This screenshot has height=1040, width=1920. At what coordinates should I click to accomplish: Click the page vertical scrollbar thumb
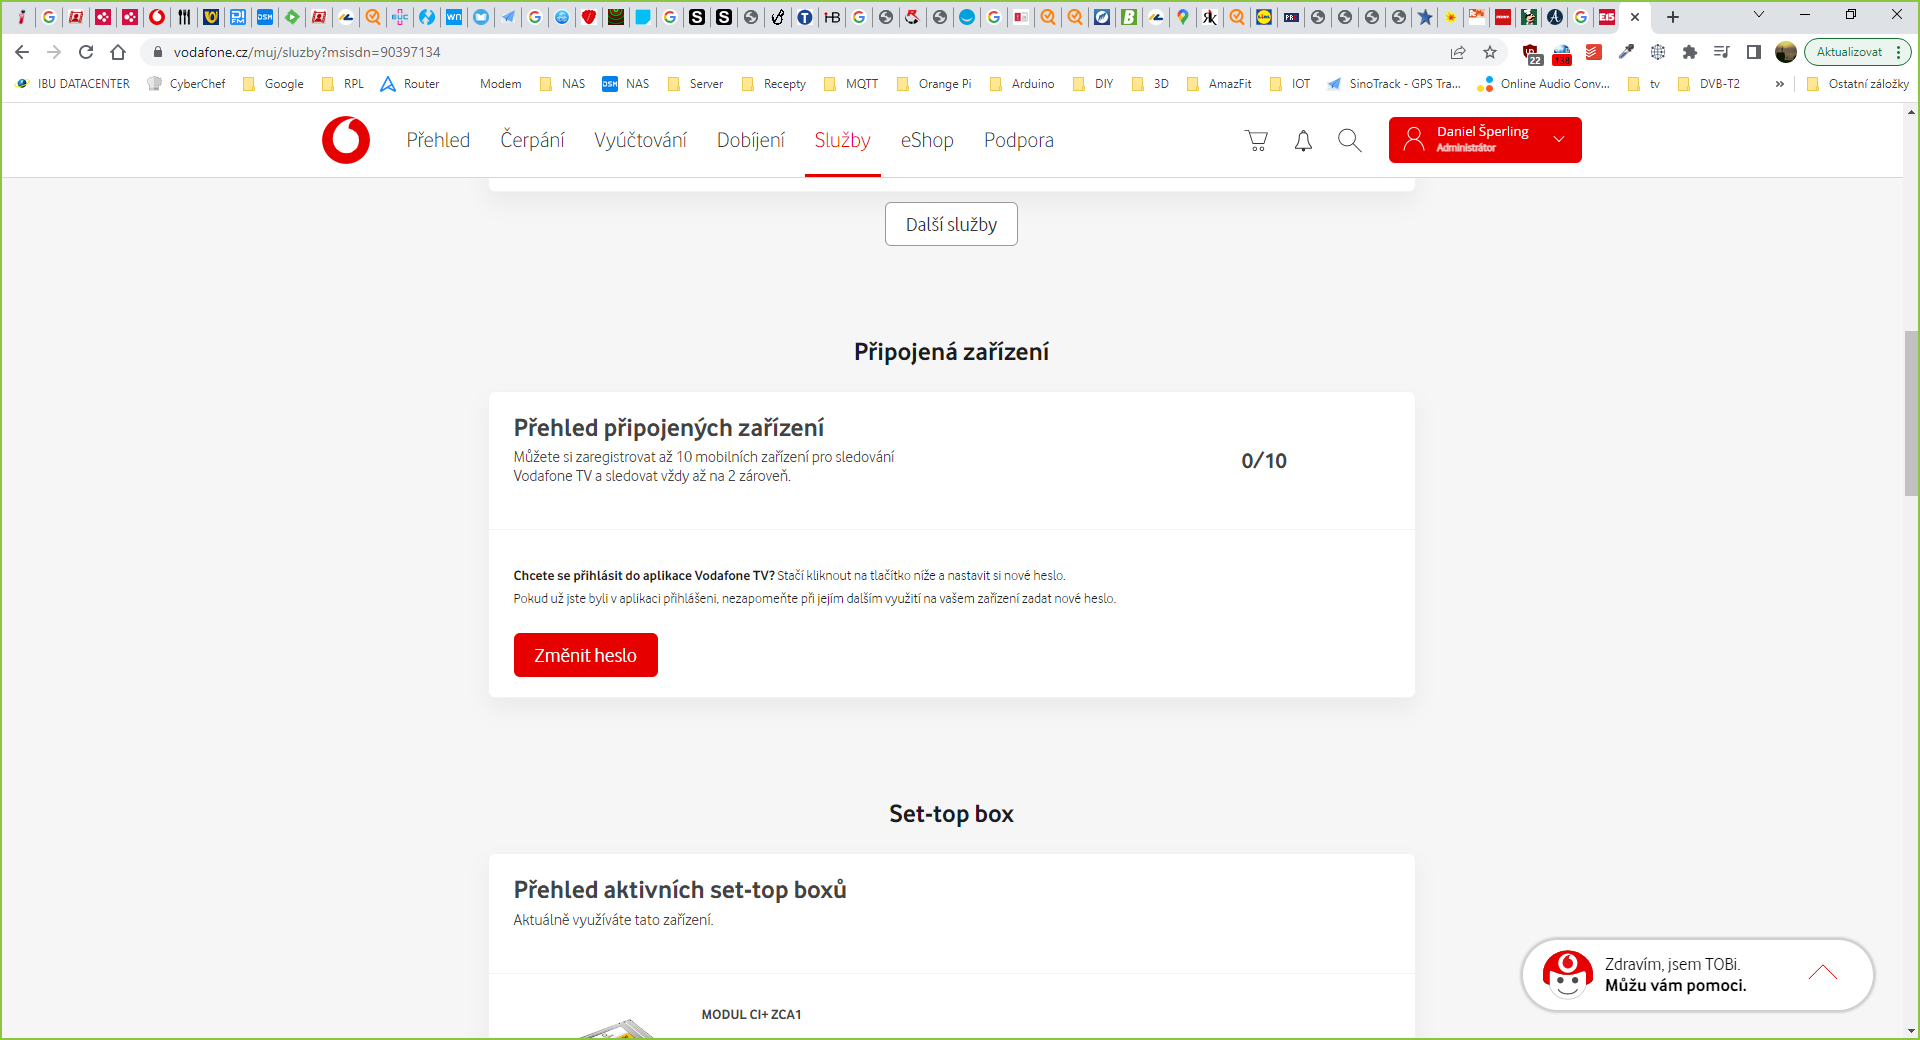pos(1912,413)
